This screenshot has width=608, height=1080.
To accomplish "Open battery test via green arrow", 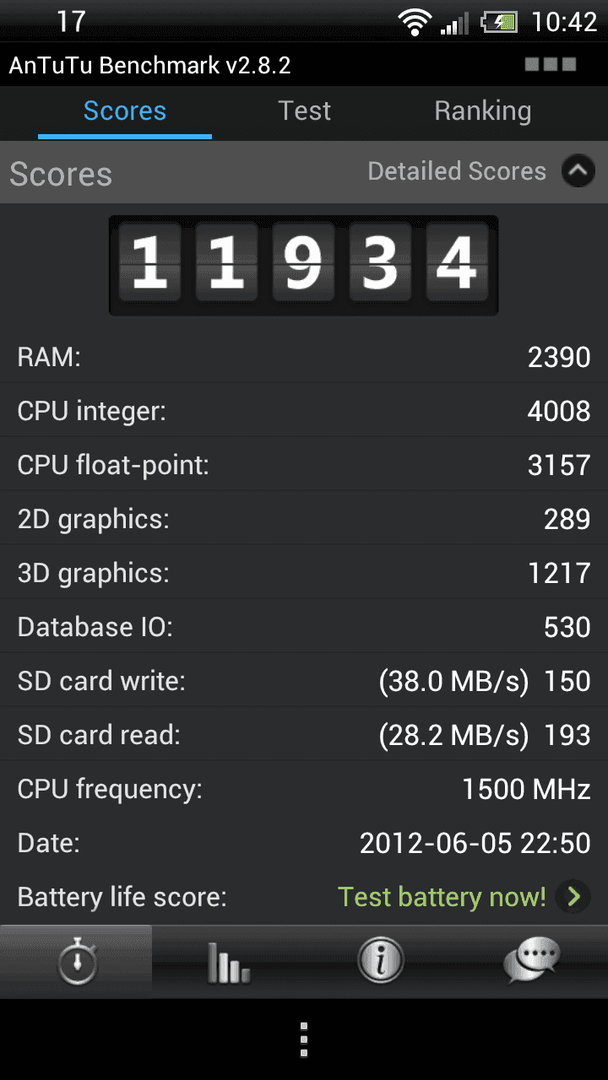I will (x=573, y=896).
